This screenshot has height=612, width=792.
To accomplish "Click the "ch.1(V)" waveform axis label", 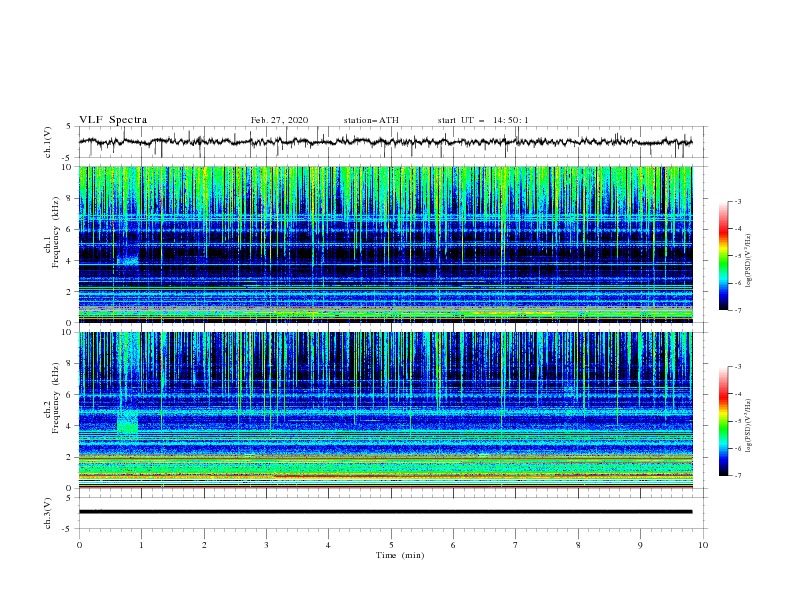I will (x=48, y=142).
